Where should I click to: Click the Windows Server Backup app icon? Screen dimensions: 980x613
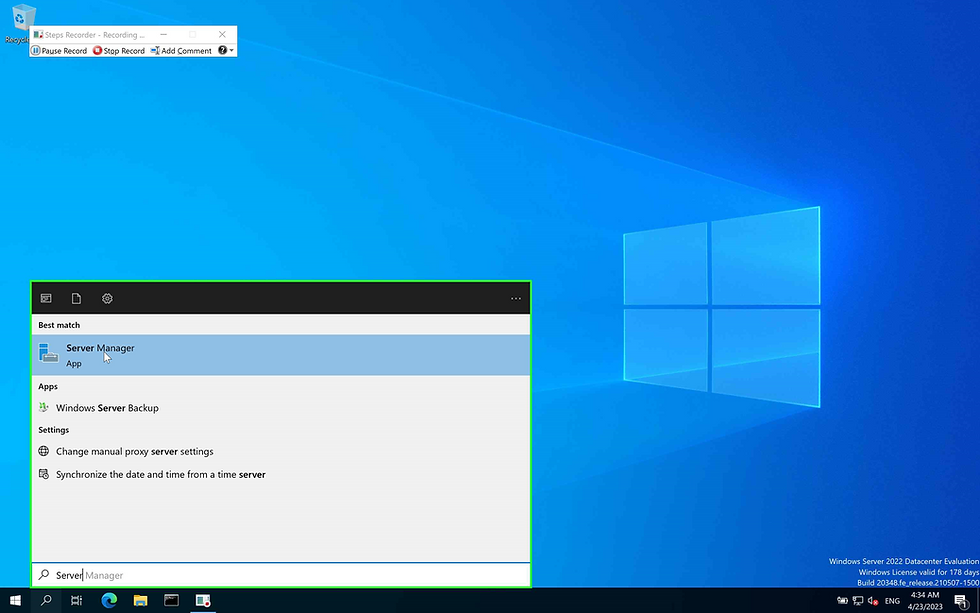coord(44,407)
